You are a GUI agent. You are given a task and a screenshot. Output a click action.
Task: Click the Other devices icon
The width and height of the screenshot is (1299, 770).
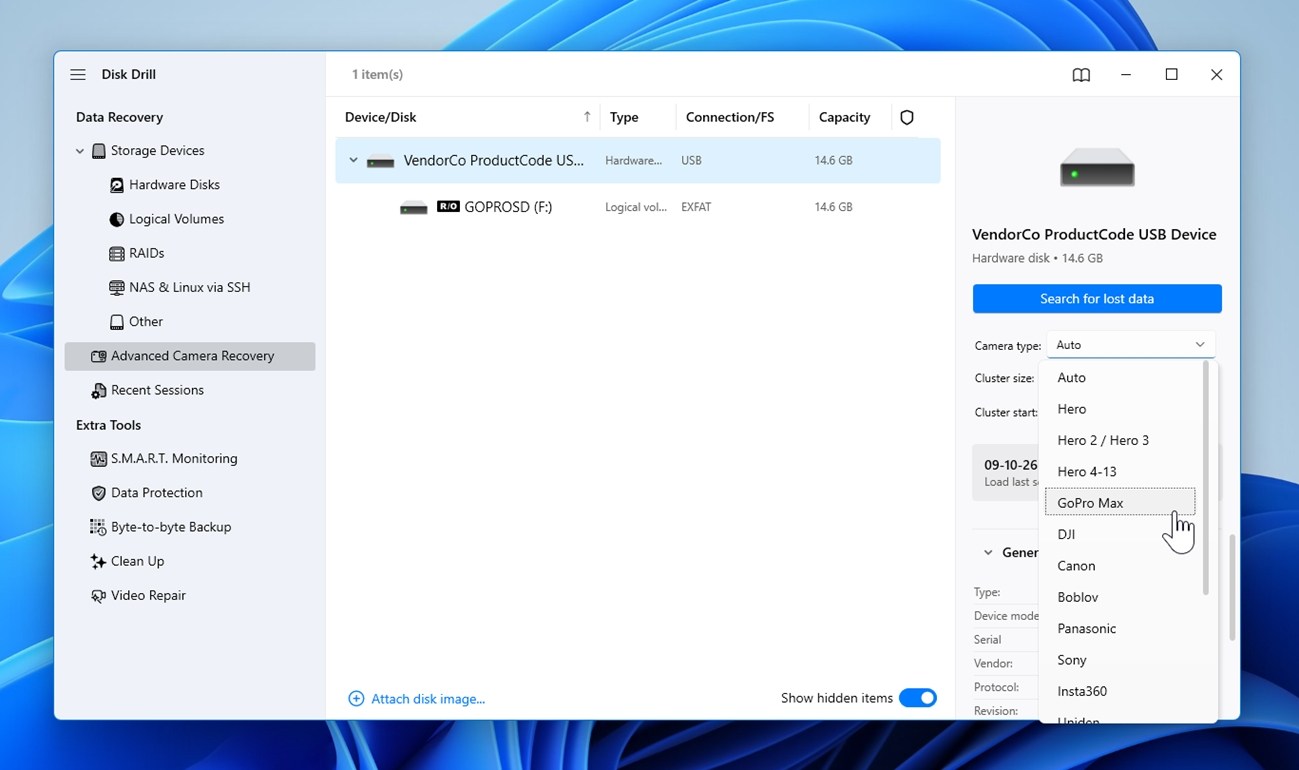tap(117, 322)
